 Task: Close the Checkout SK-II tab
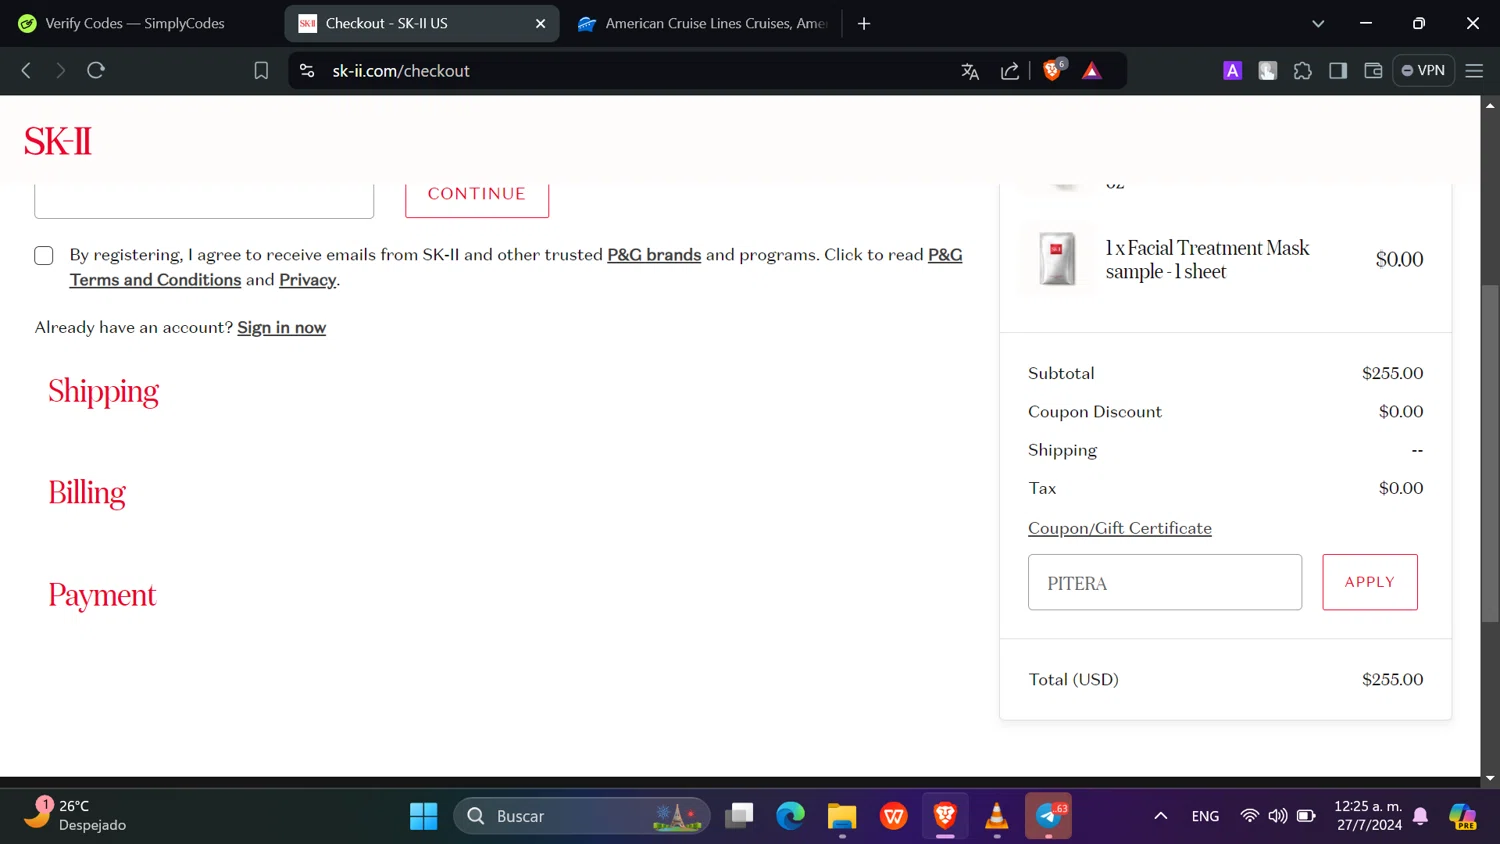[540, 23]
